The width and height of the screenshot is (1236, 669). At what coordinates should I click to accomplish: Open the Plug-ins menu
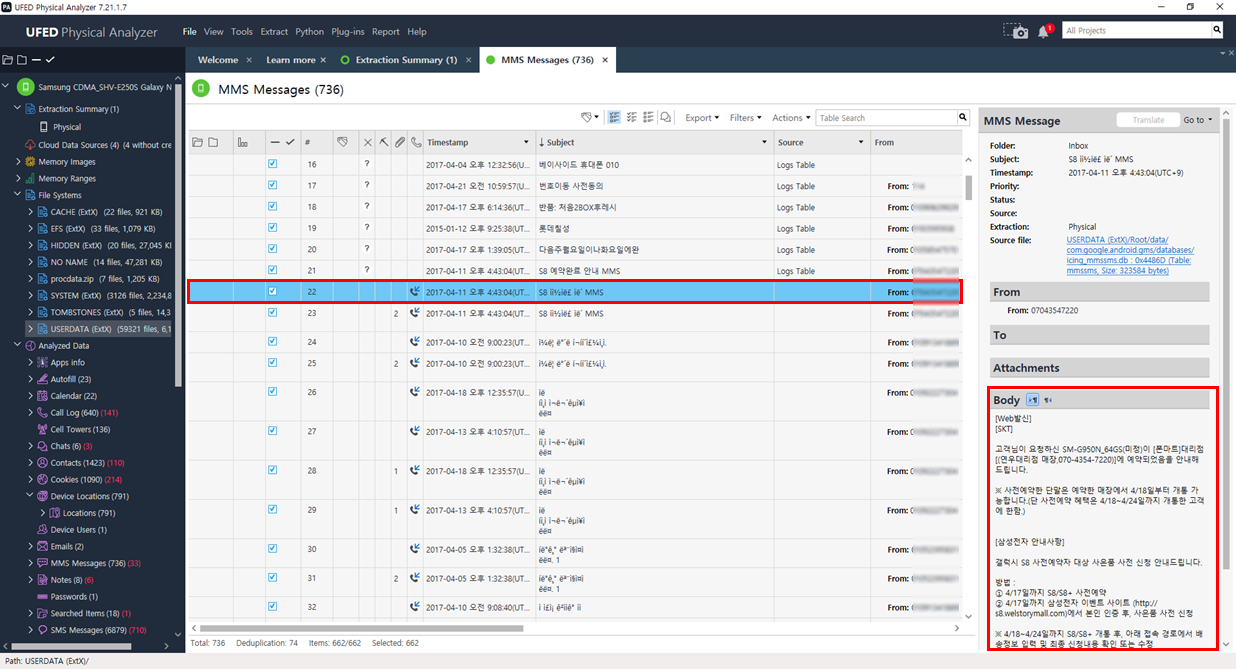[x=348, y=32]
